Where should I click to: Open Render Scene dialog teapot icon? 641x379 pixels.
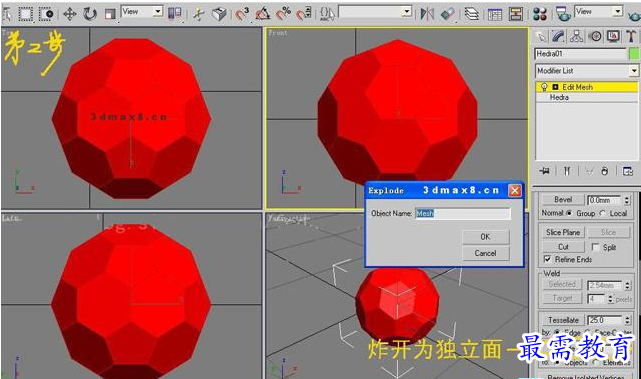tap(563, 14)
